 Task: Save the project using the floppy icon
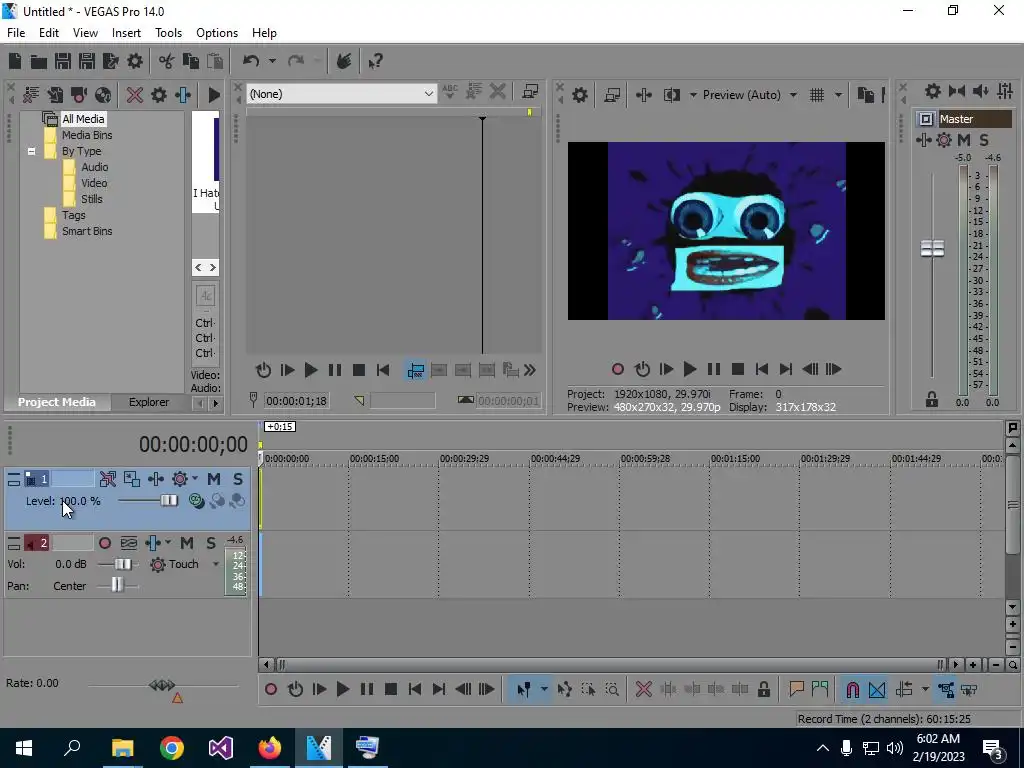tap(63, 61)
